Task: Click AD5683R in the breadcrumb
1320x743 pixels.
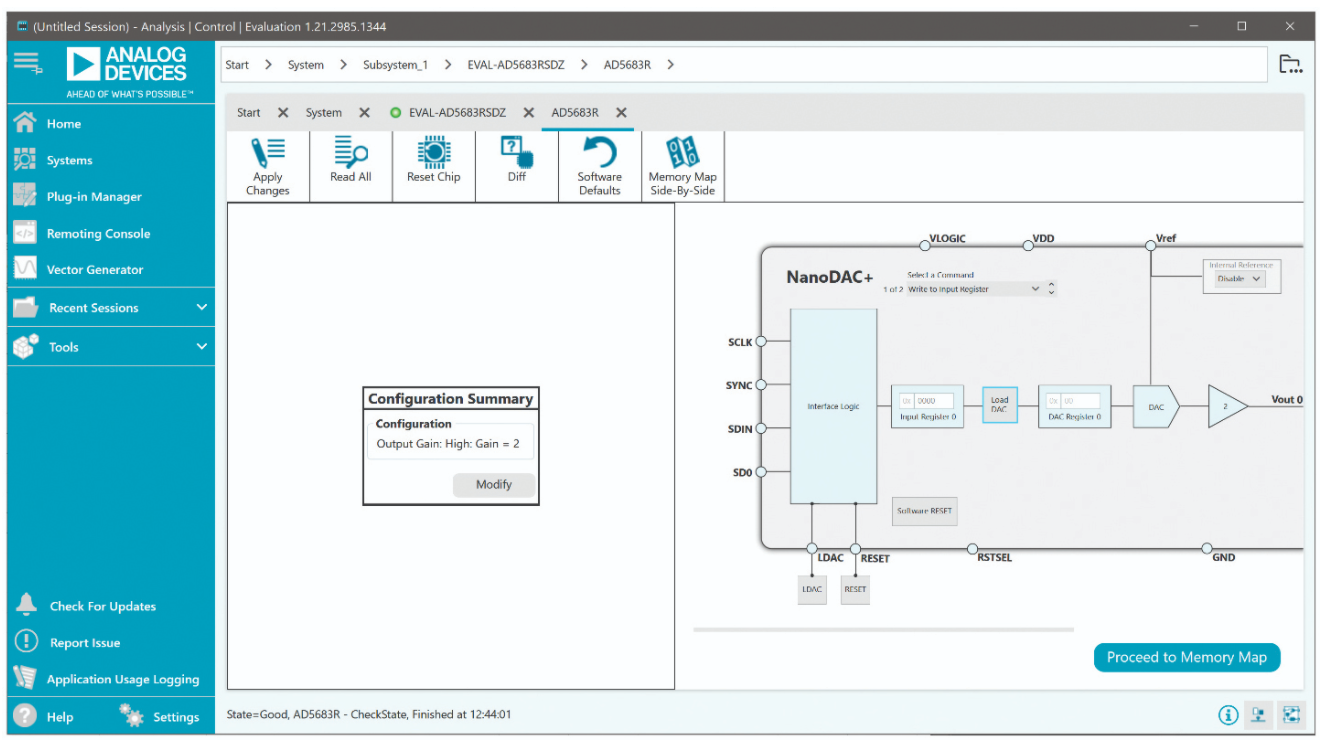Action: [x=627, y=65]
